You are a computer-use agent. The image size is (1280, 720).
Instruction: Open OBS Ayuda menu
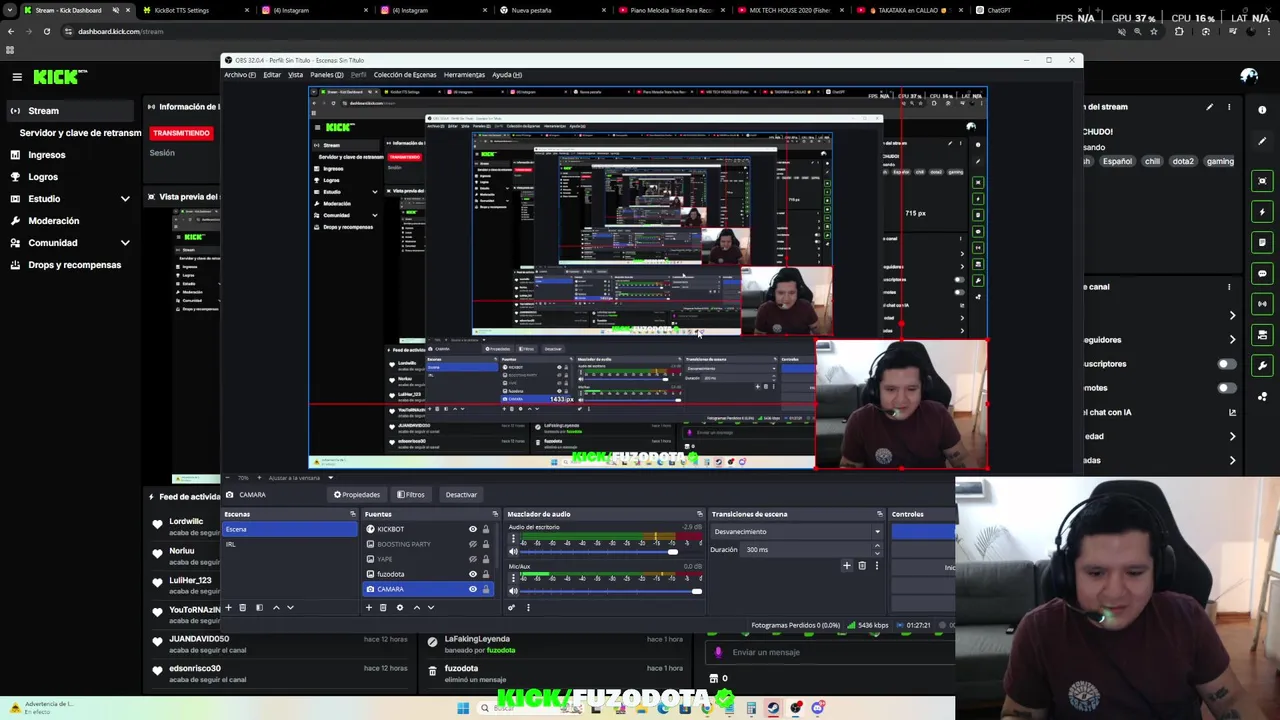pyautogui.click(x=507, y=75)
